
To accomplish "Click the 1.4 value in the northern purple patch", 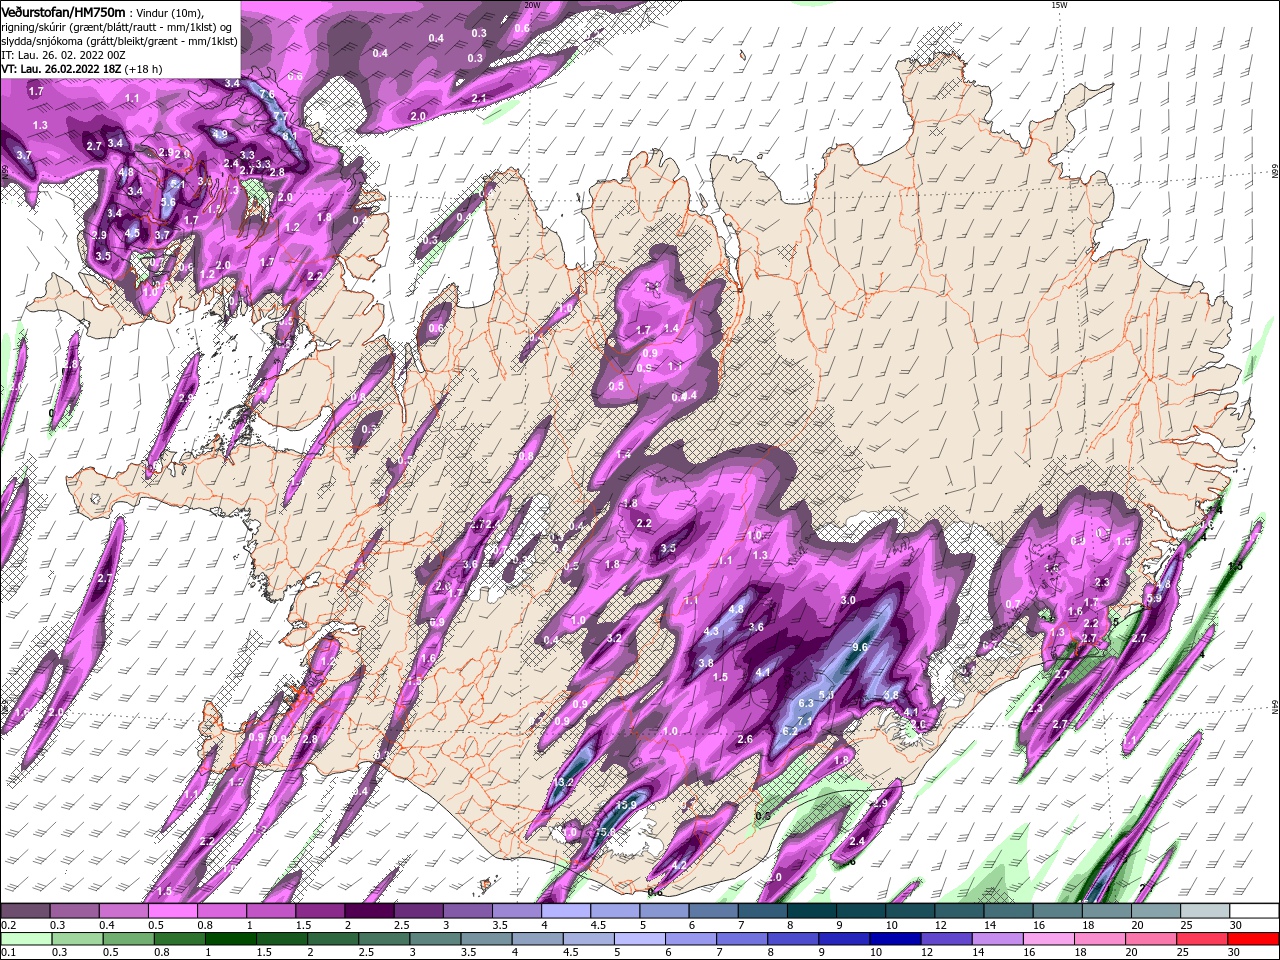I will pyautogui.click(x=671, y=328).
